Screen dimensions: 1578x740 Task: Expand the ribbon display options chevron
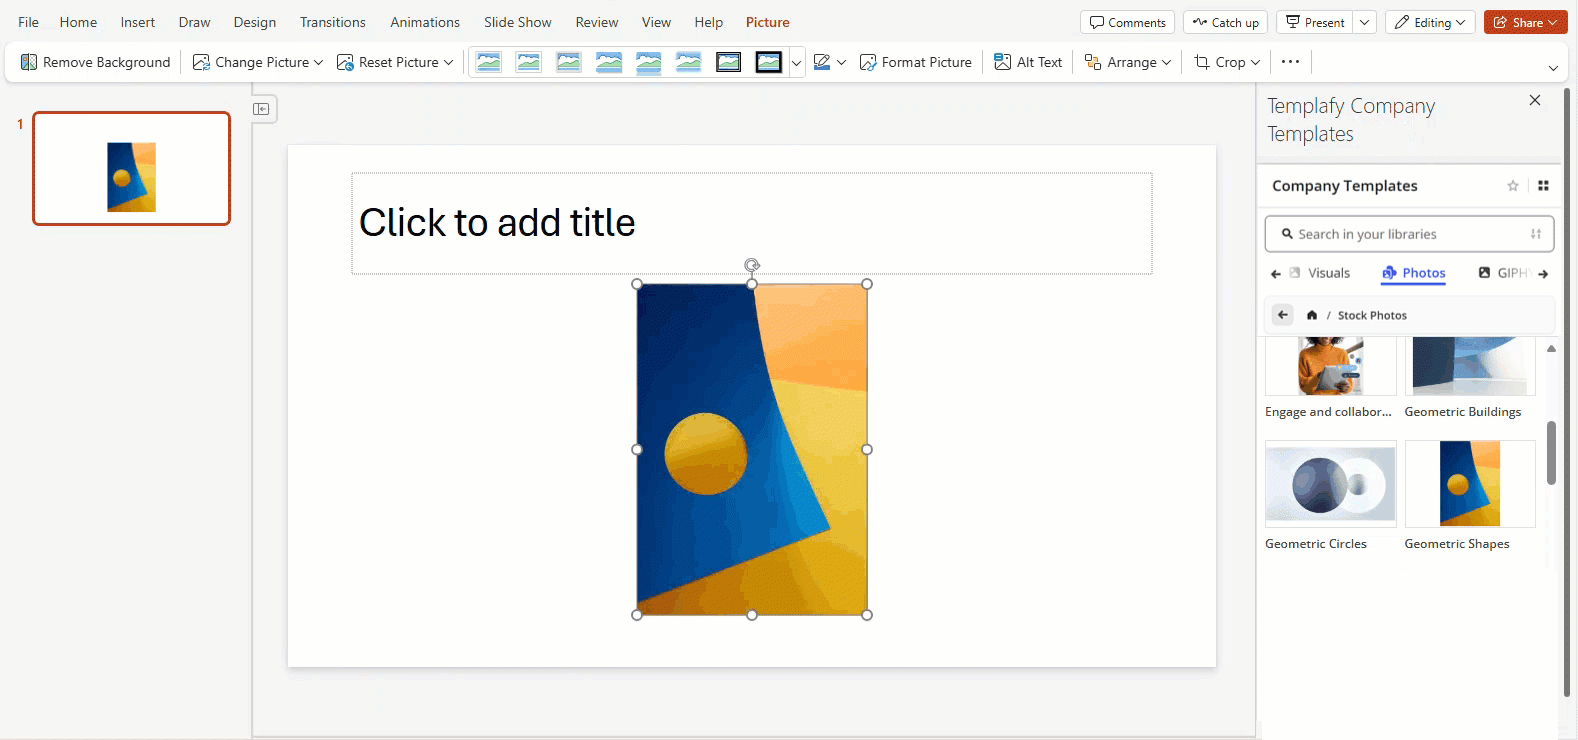(1553, 68)
